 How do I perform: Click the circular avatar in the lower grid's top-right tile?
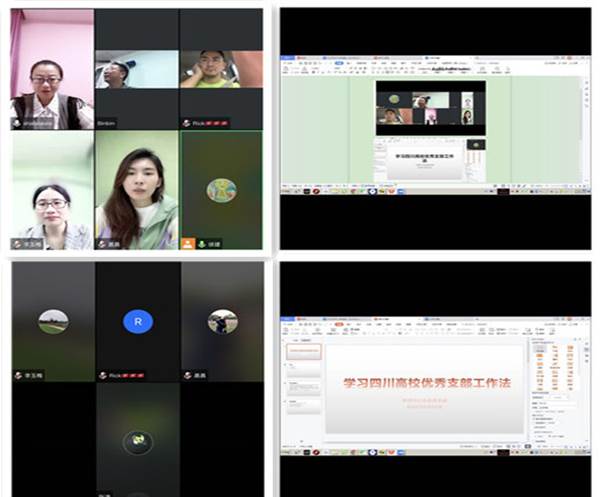[222, 321]
